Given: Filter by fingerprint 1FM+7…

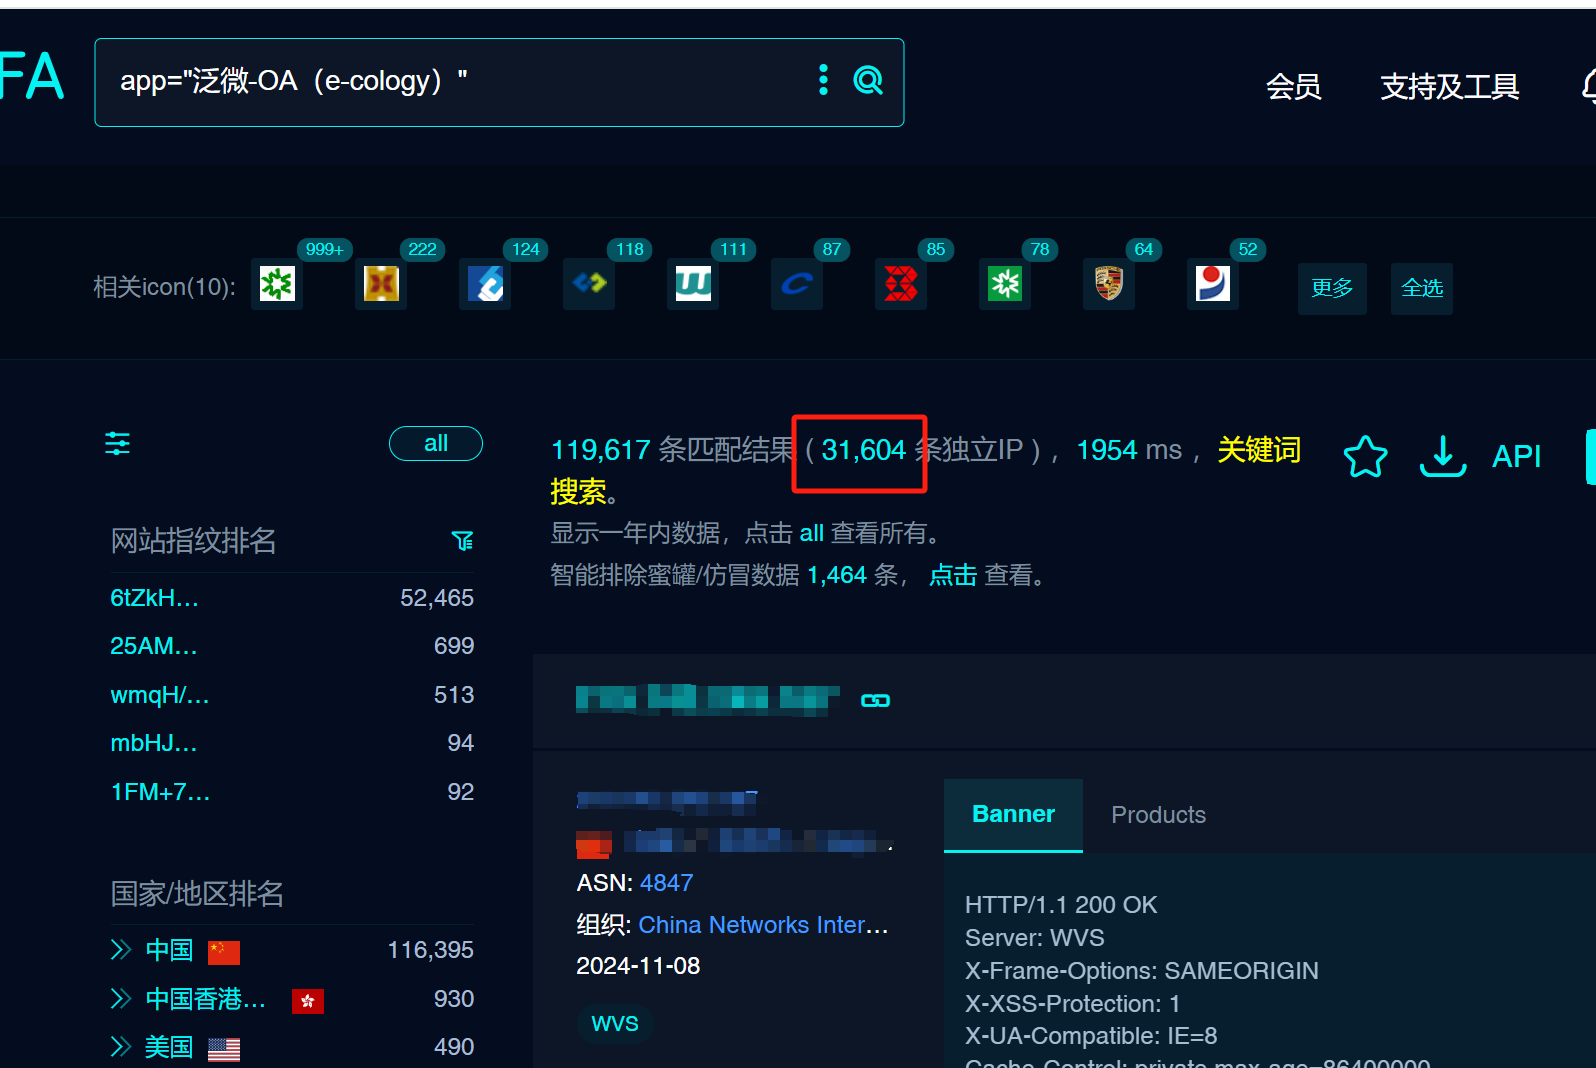Looking at the screenshot, I should [x=160, y=792].
